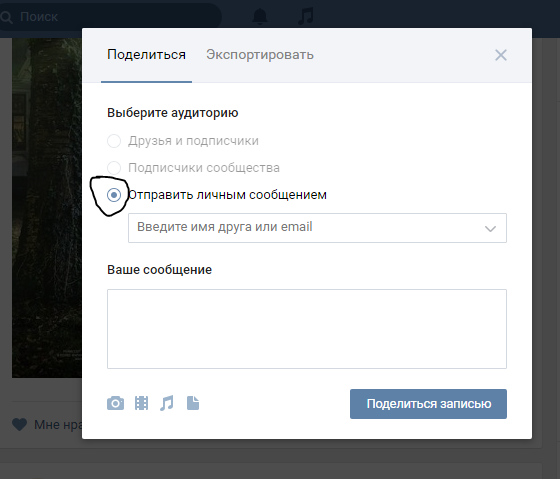Click the search magnifier icon in the header

[x=6, y=17]
